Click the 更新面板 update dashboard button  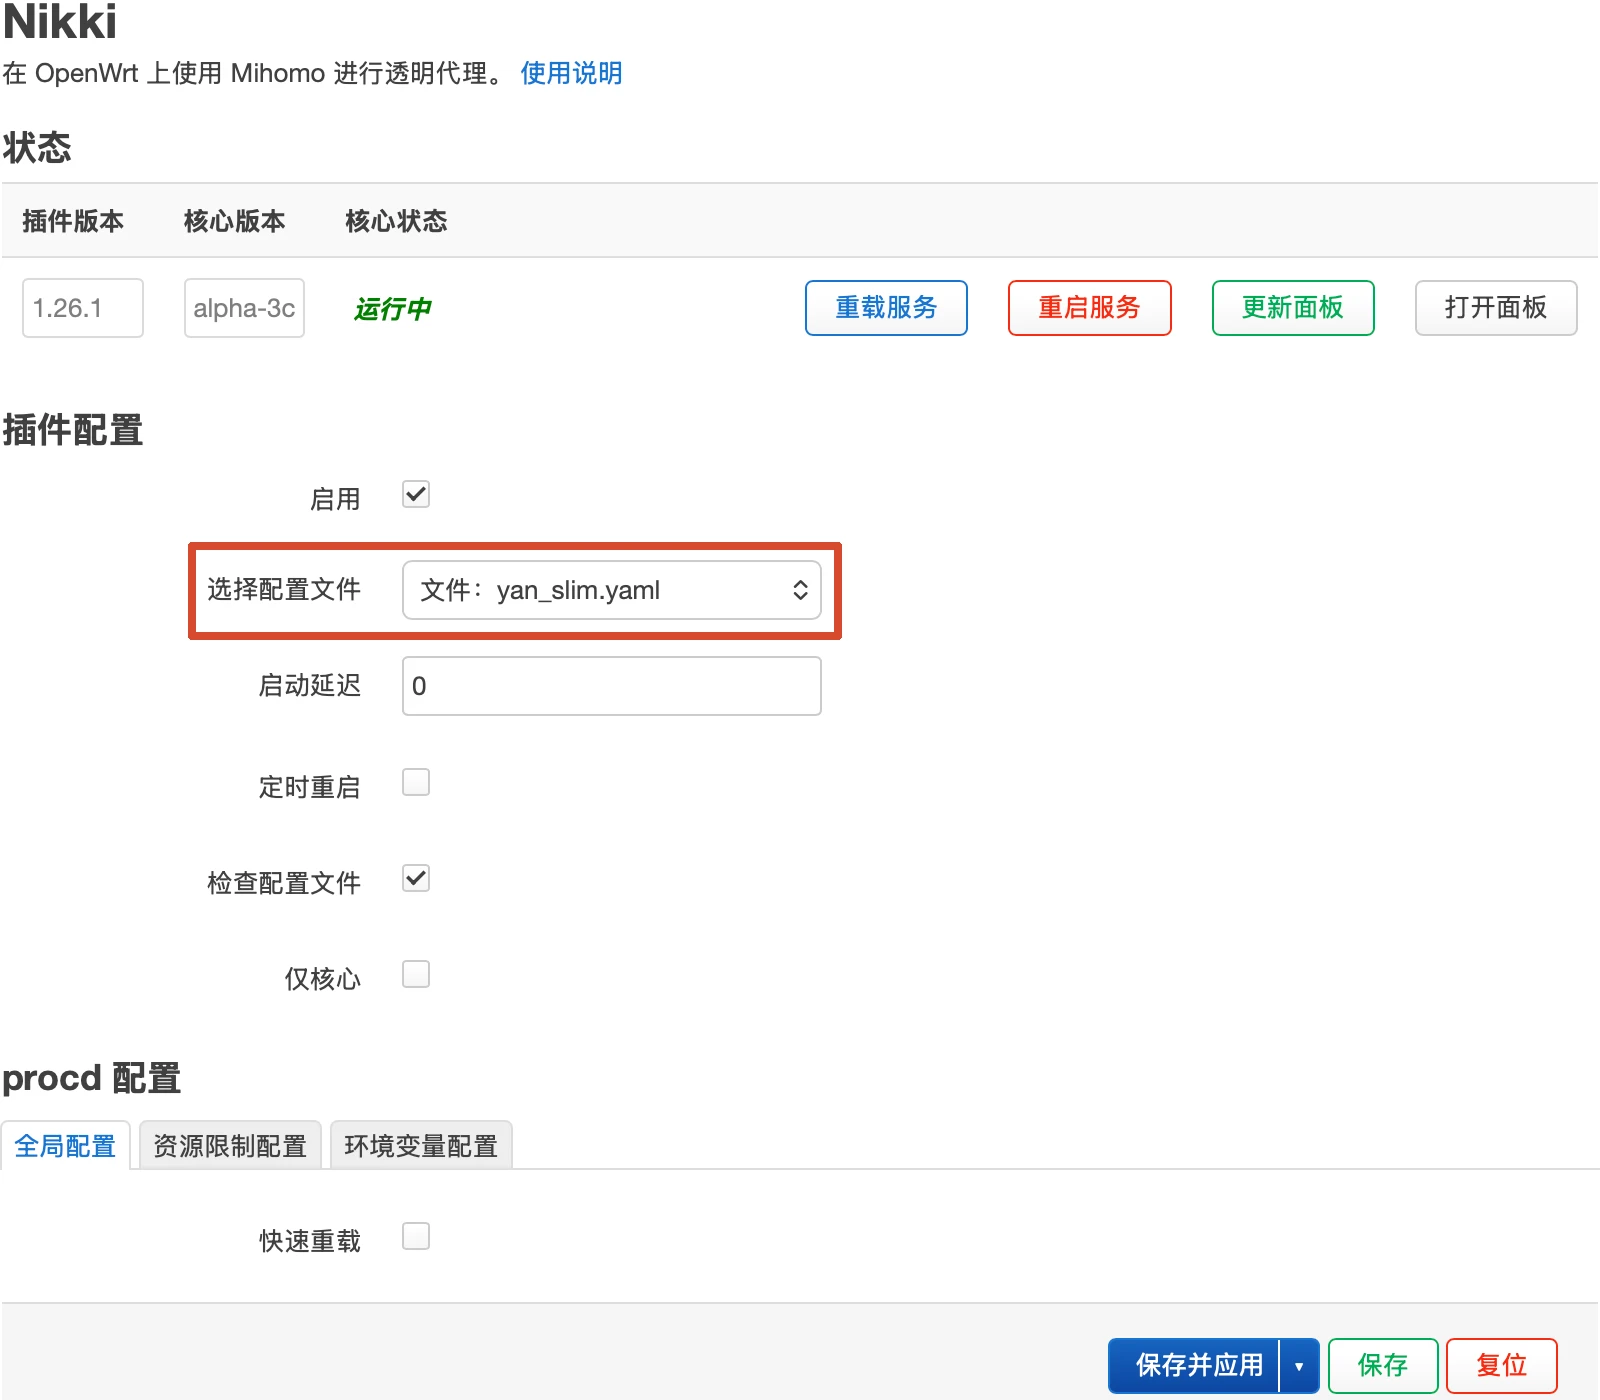point(1293,308)
